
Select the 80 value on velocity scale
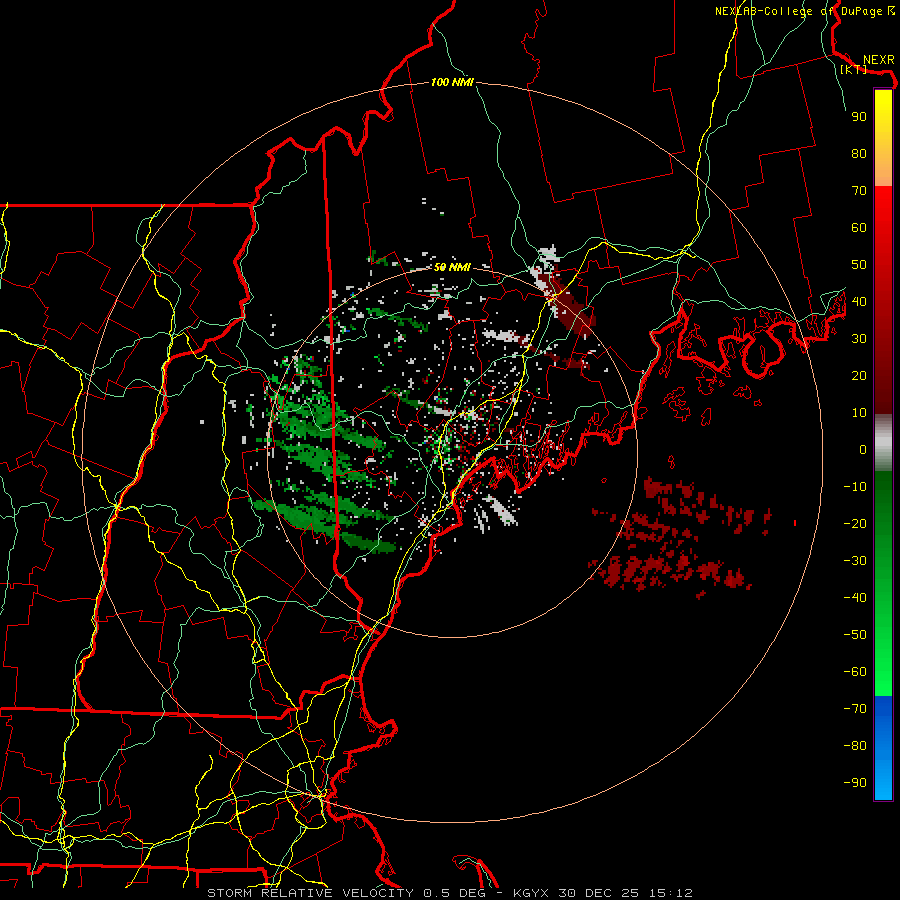point(859,153)
